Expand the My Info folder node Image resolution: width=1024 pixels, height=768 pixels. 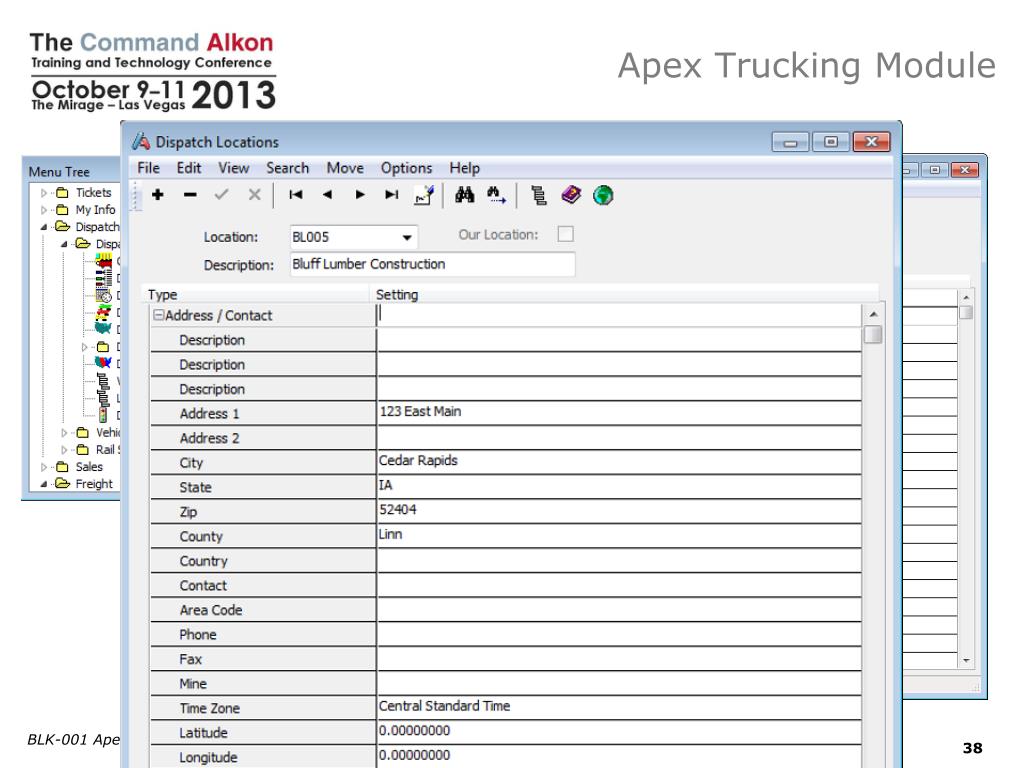point(44,210)
